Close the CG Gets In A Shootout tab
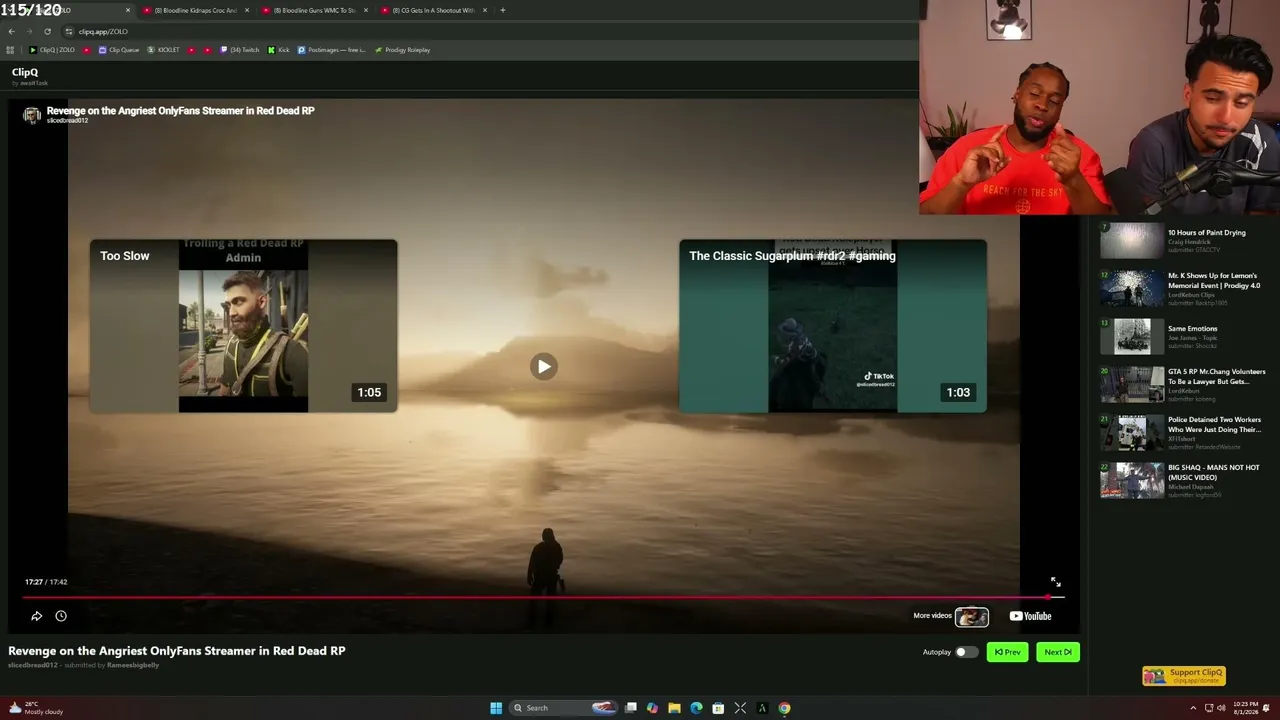 [x=485, y=10]
